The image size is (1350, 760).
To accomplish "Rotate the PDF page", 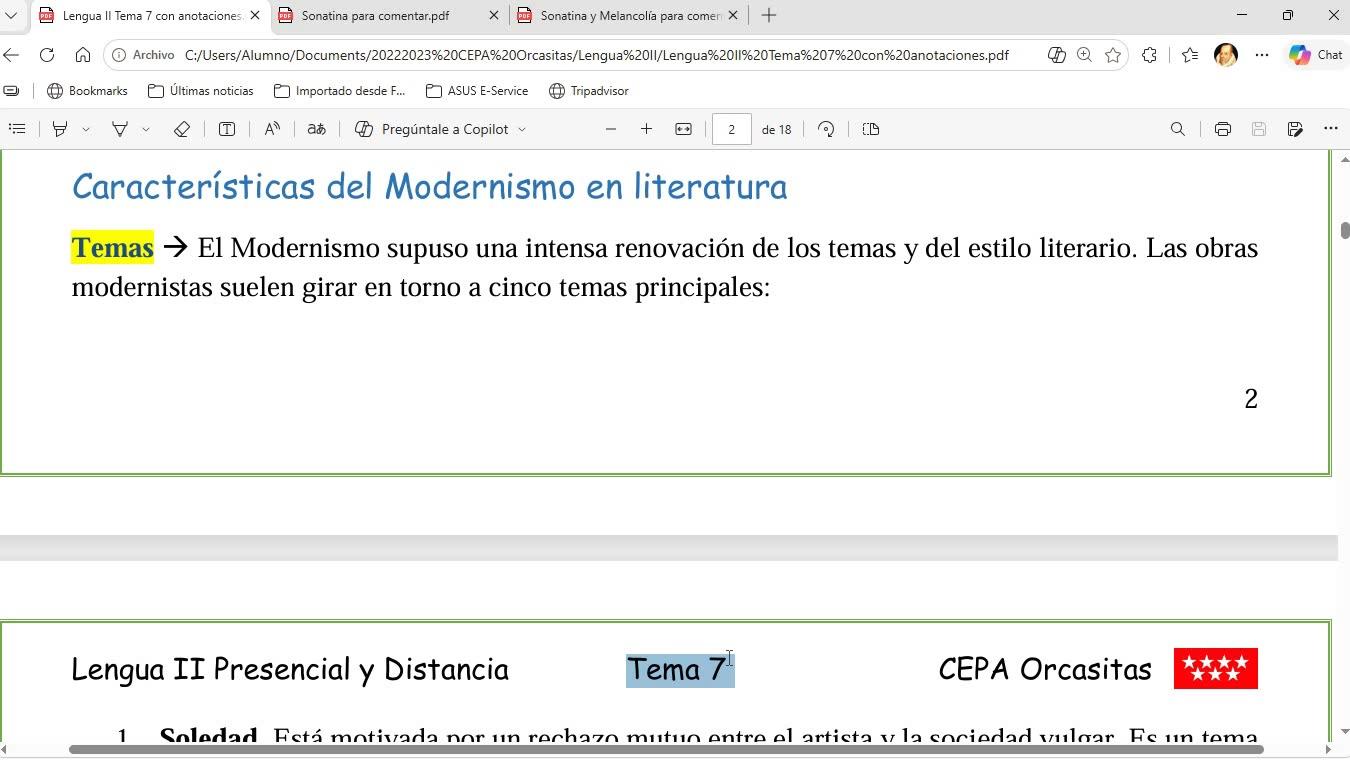I will [826, 129].
